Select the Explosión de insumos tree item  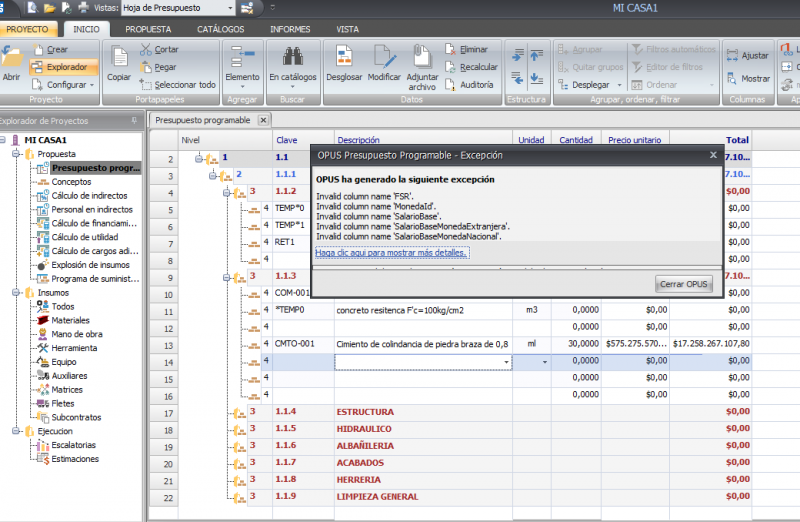click(x=89, y=265)
